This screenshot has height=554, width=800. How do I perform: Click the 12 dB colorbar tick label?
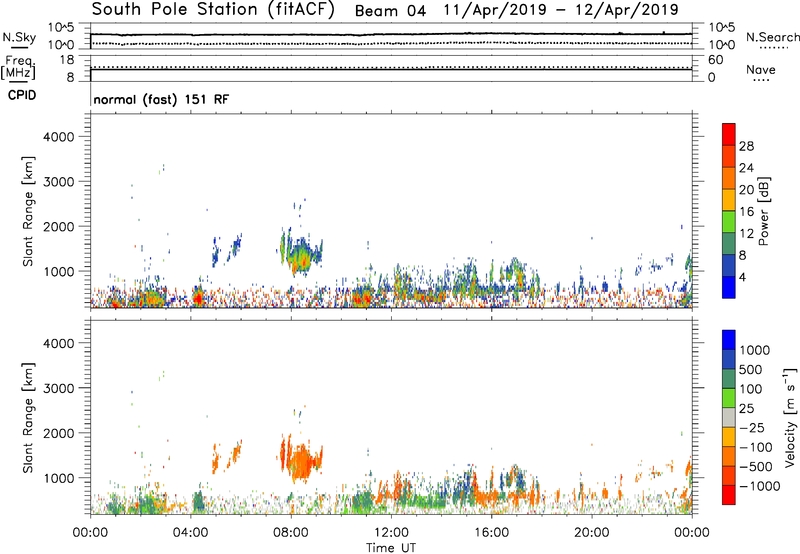[746, 234]
